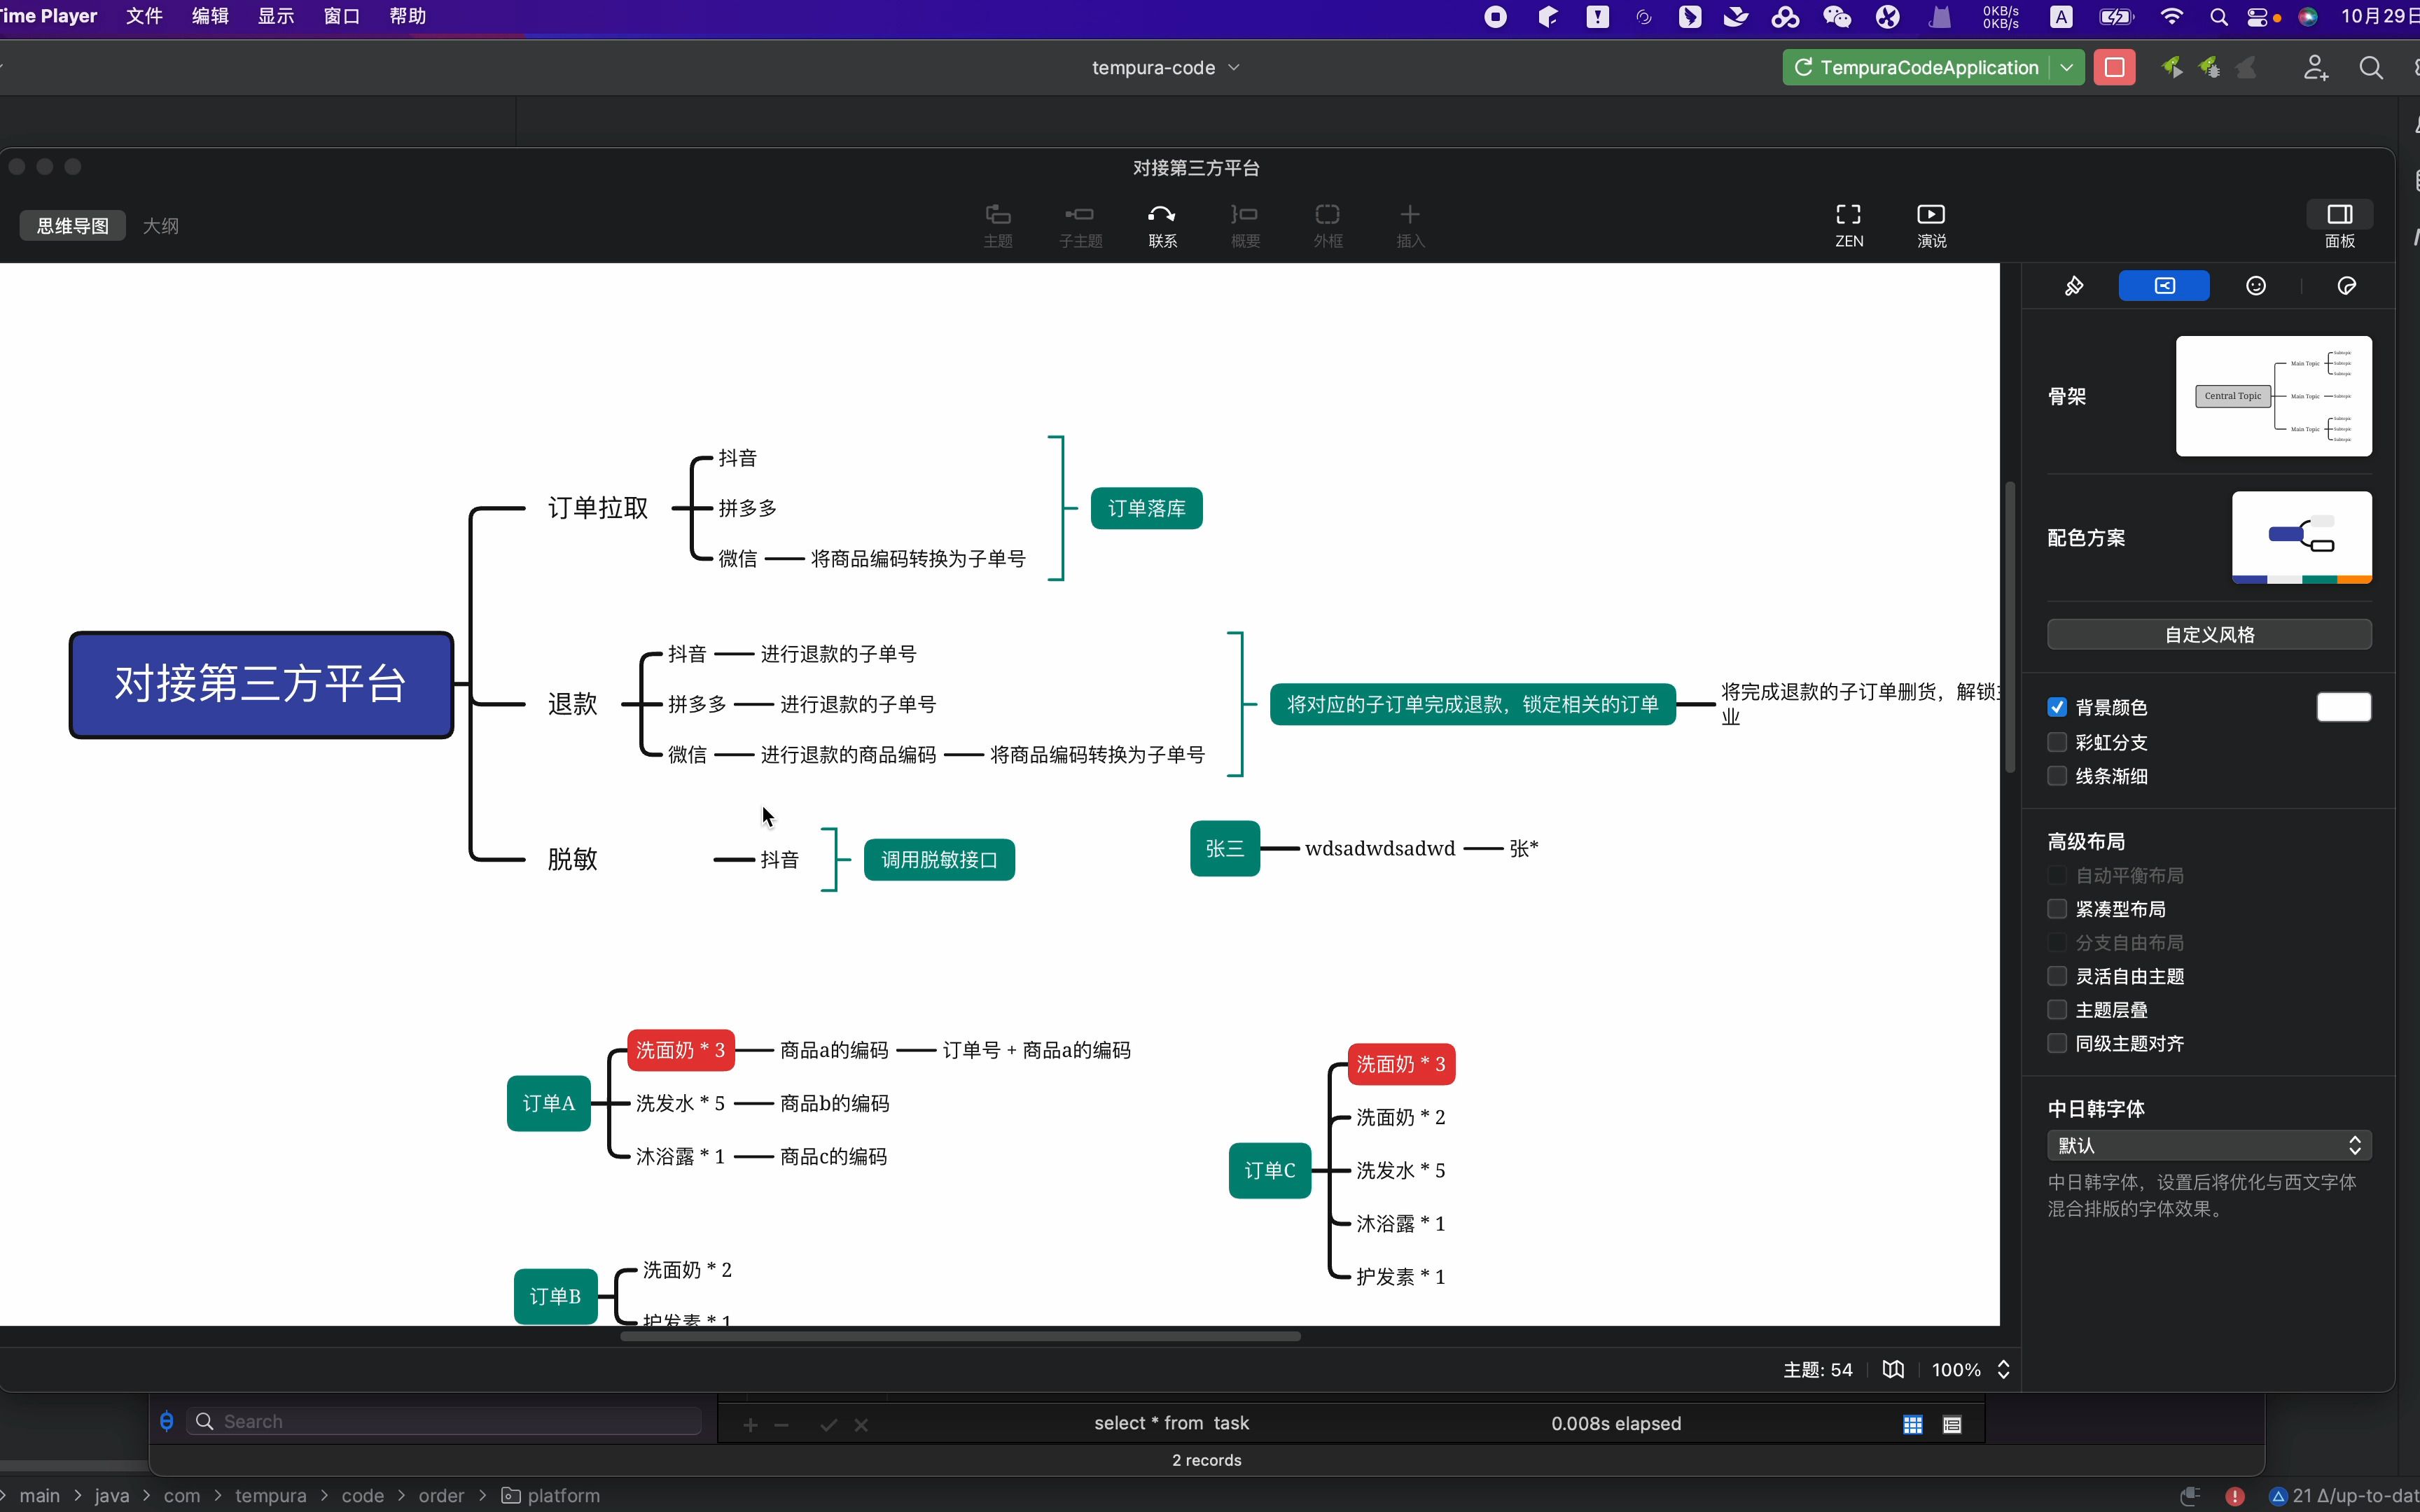Click the platform folder in breadcrumb
Image resolution: width=2420 pixels, height=1512 pixels.
coord(551,1495)
